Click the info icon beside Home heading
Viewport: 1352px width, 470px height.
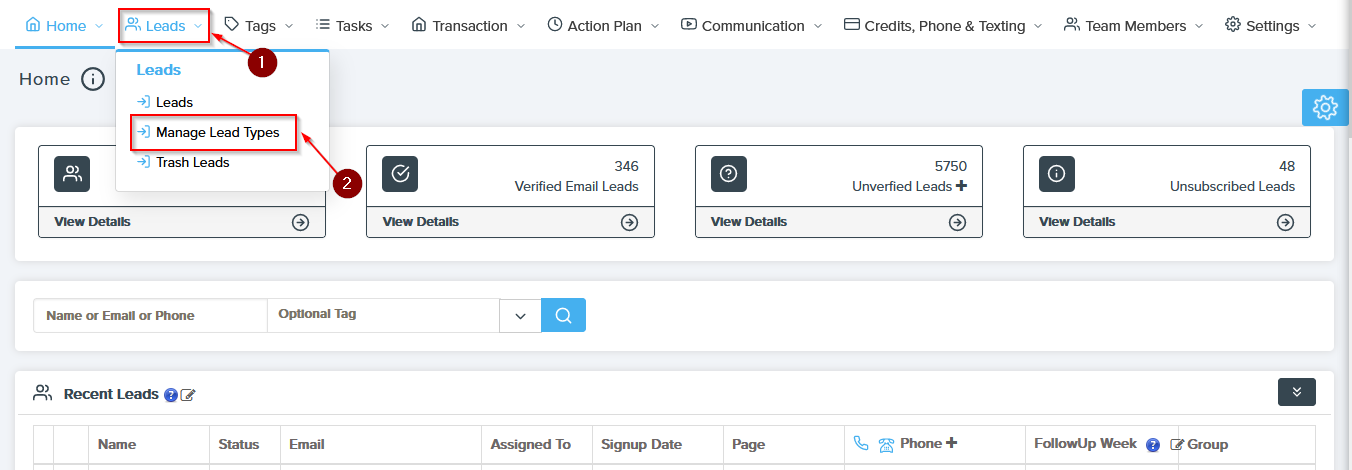pos(93,79)
